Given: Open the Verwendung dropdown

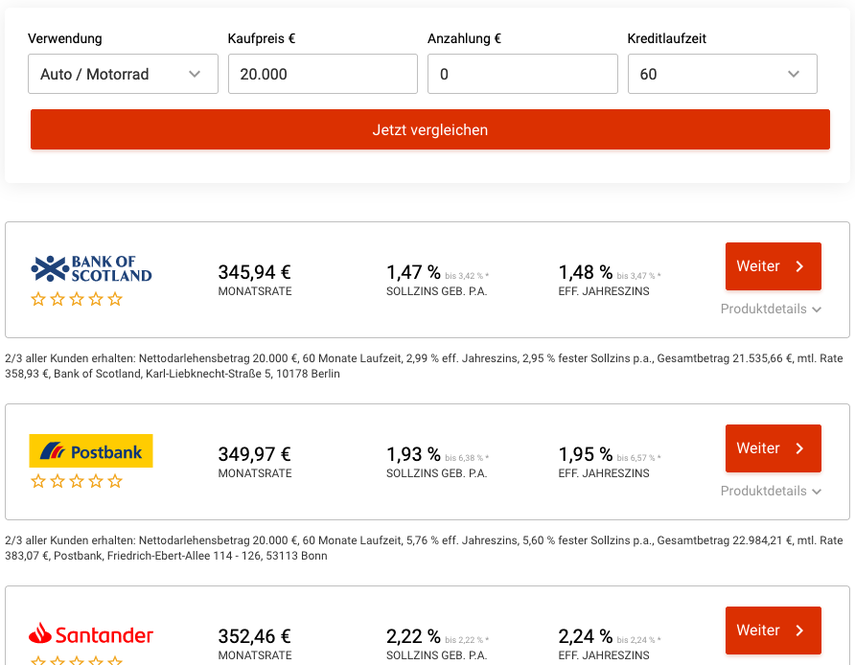Looking at the screenshot, I should click(123, 74).
